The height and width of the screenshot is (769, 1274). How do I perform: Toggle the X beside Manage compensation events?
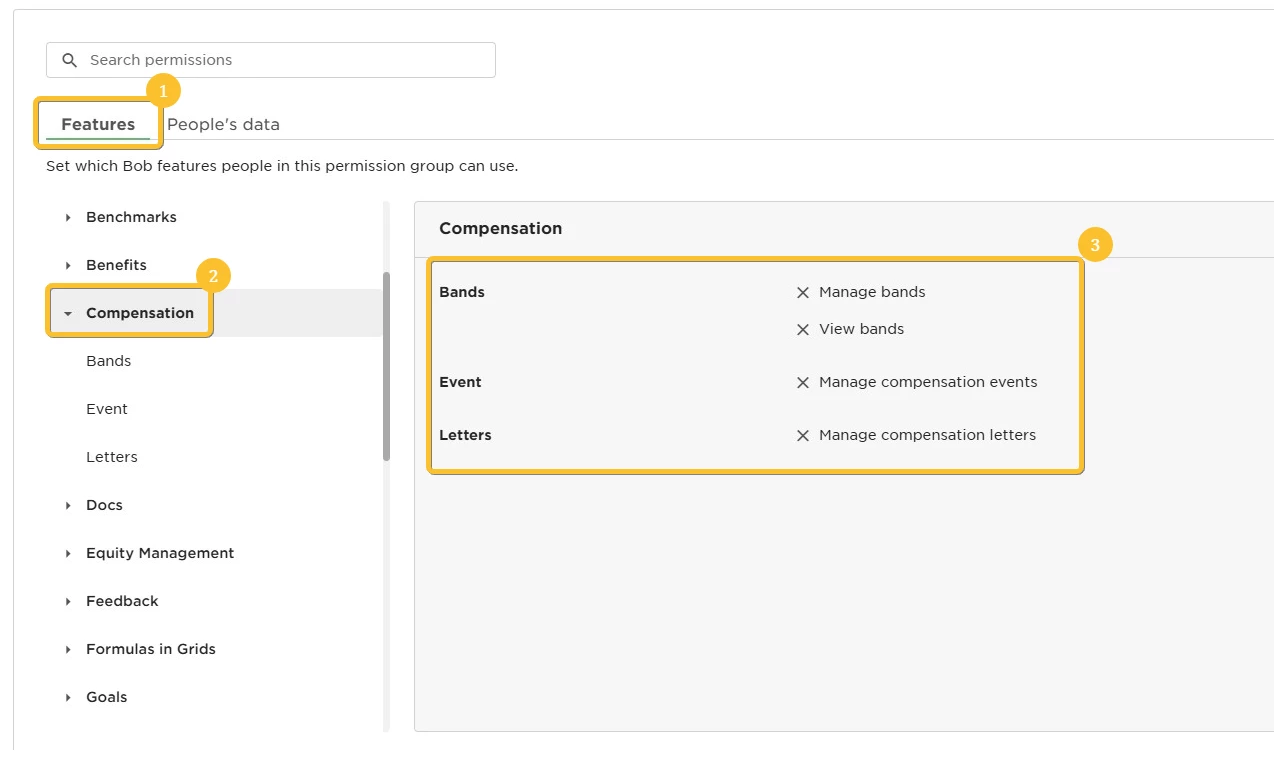(x=803, y=383)
